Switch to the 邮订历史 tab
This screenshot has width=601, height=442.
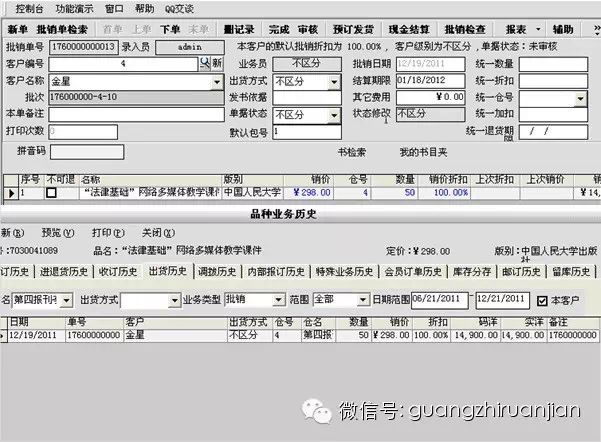pos(521,271)
